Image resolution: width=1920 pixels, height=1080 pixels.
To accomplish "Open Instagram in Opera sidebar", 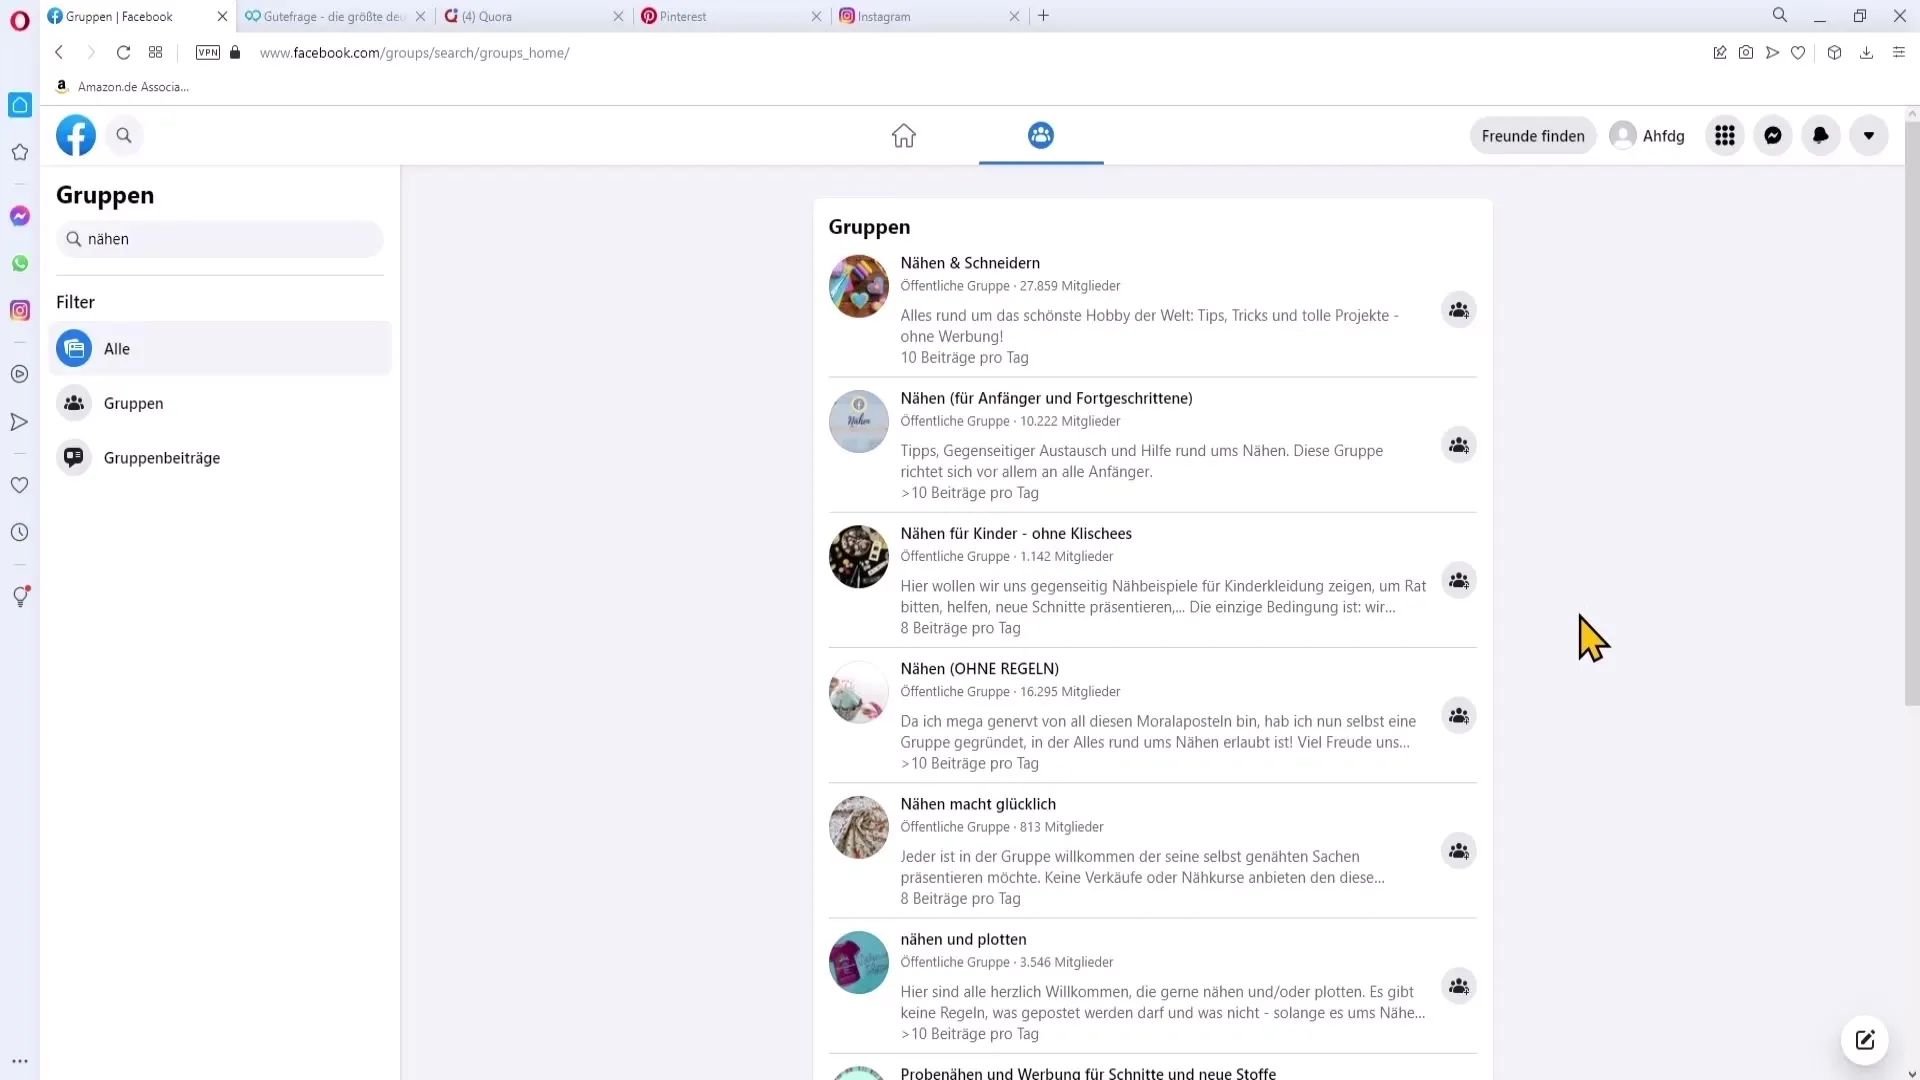I will (x=20, y=311).
